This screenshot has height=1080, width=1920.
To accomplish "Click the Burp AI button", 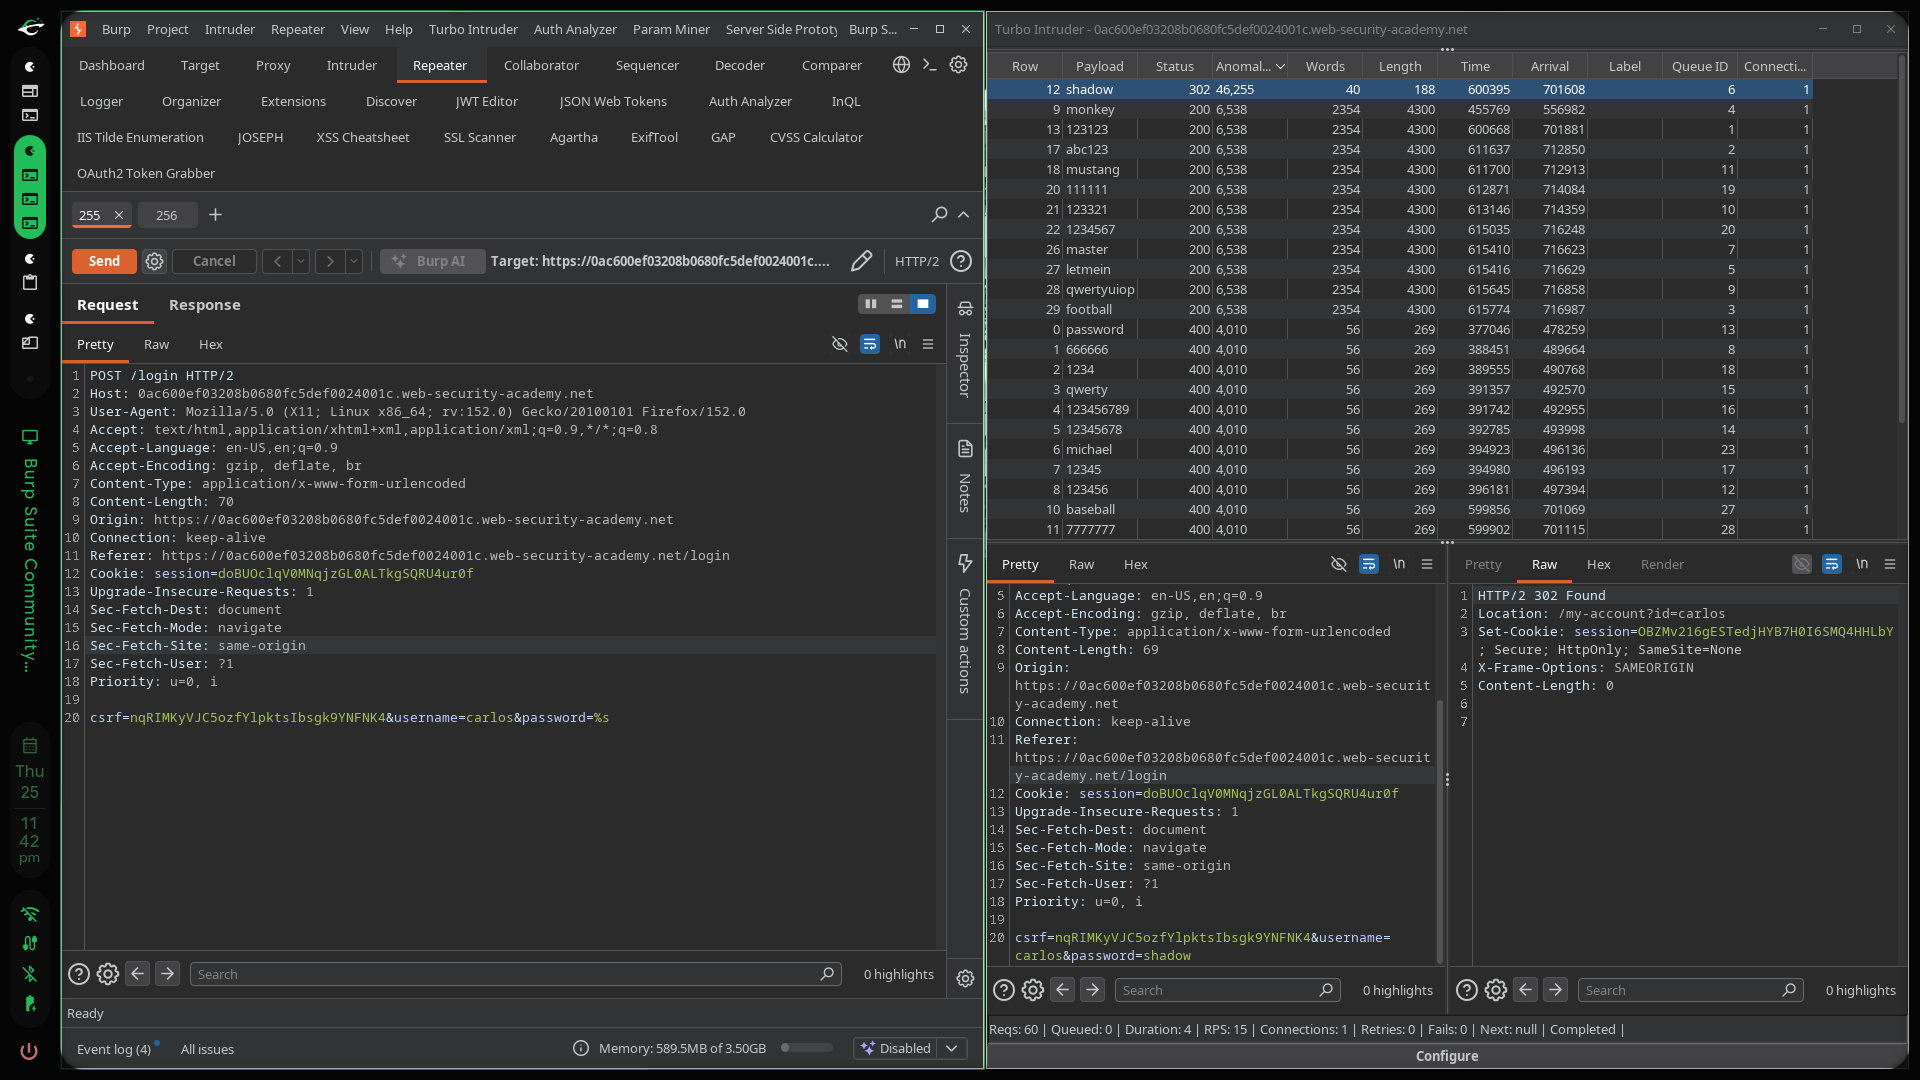I will (433, 261).
